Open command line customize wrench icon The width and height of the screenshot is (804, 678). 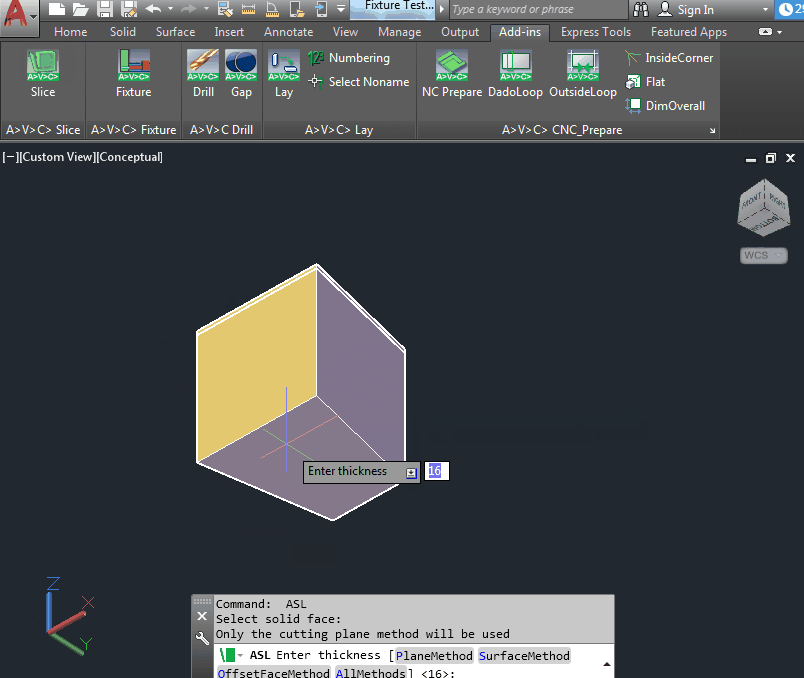(x=202, y=638)
